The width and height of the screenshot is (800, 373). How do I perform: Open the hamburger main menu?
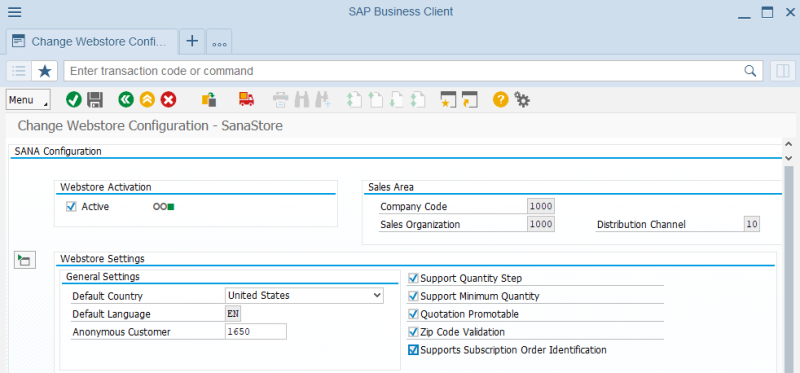coord(15,12)
